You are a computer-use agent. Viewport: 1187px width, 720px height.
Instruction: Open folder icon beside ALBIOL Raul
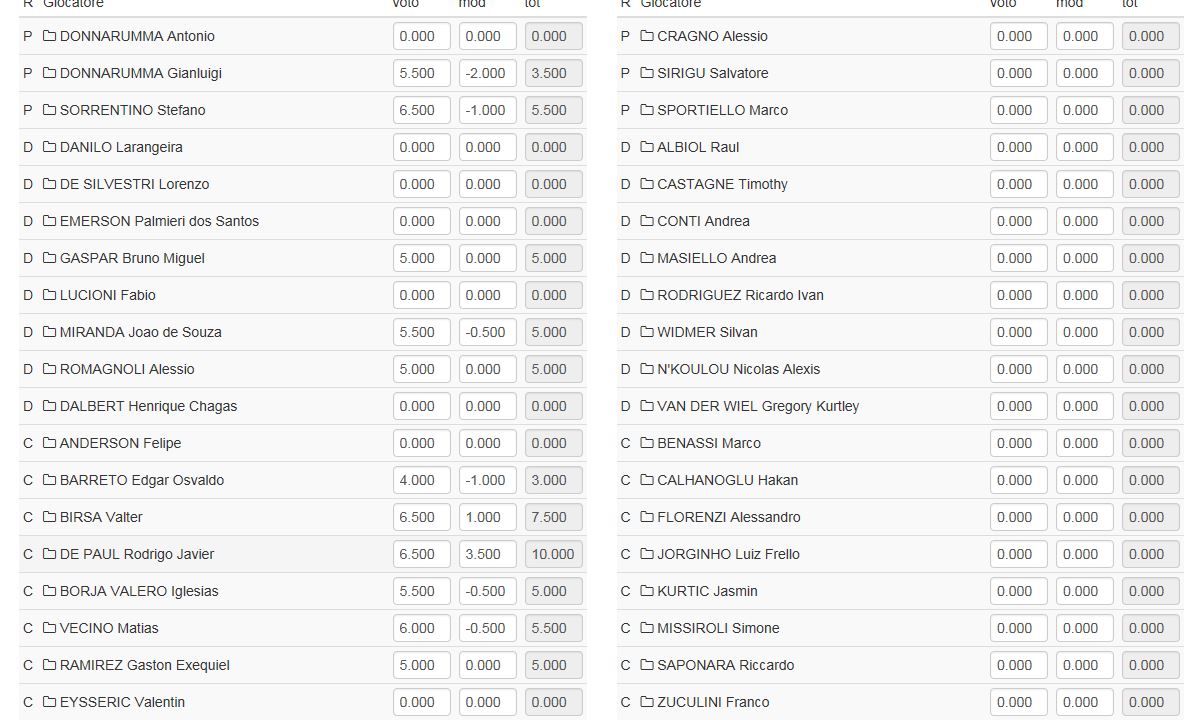point(646,147)
